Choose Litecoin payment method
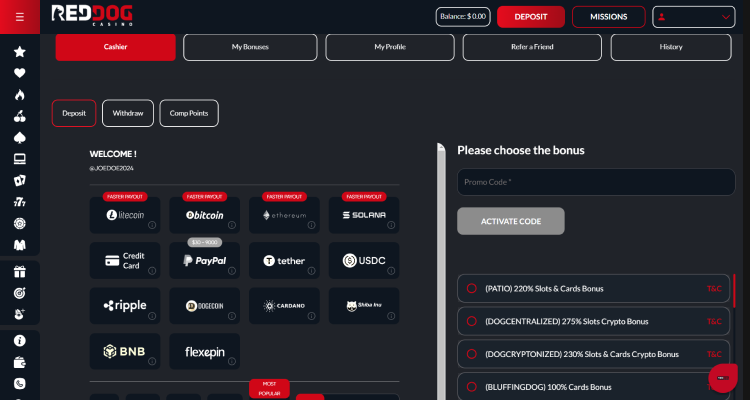 (125, 215)
